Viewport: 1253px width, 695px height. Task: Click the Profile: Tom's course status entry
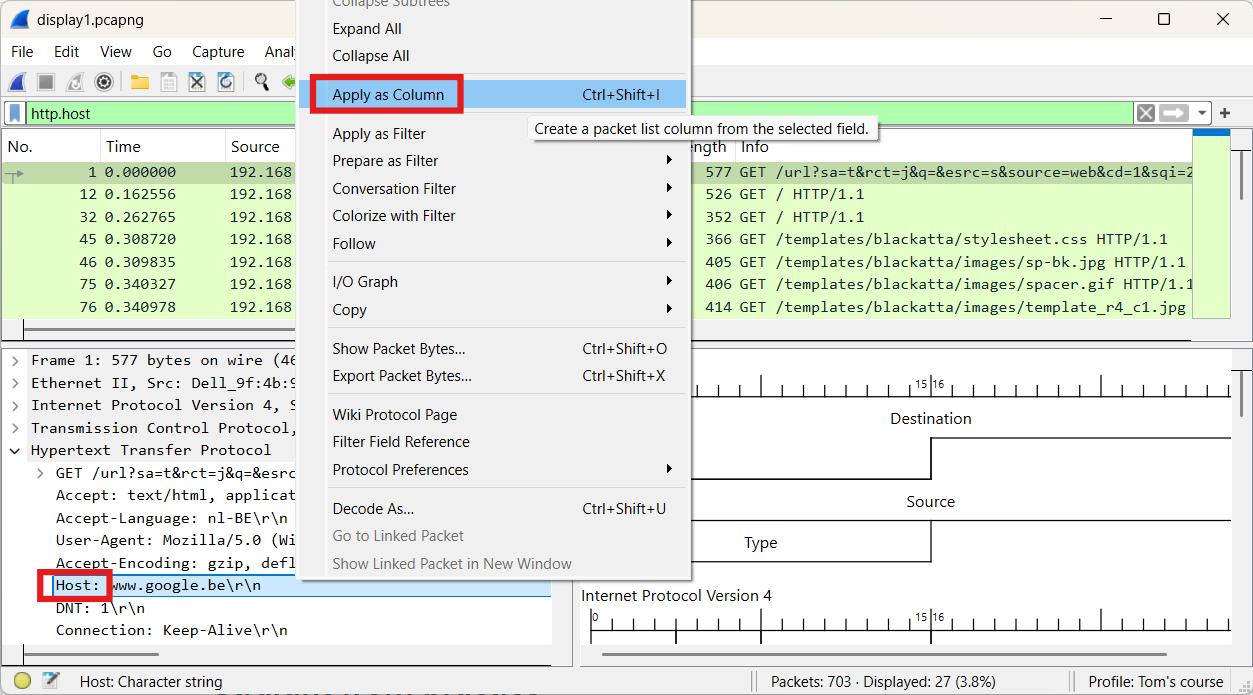point(1155,682)
